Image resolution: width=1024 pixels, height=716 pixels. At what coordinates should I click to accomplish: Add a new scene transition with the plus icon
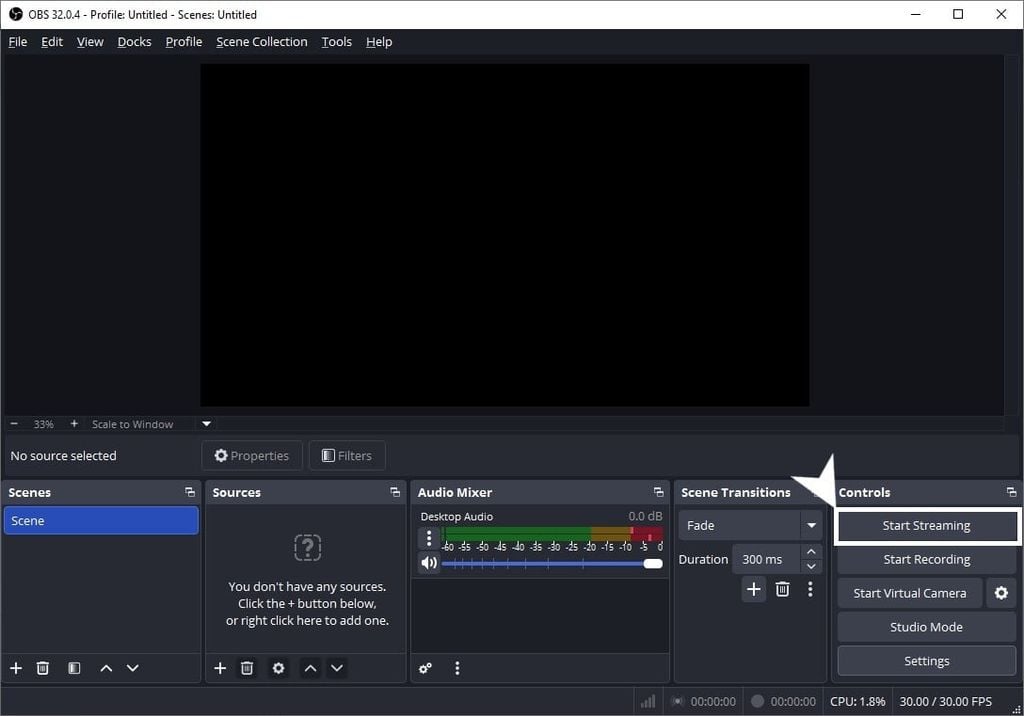753,589
